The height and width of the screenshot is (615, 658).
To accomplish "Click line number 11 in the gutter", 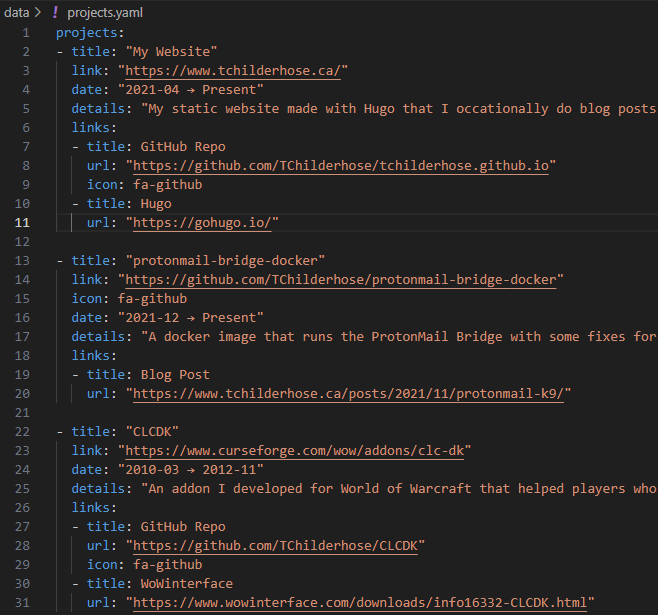I will (22, 223).
